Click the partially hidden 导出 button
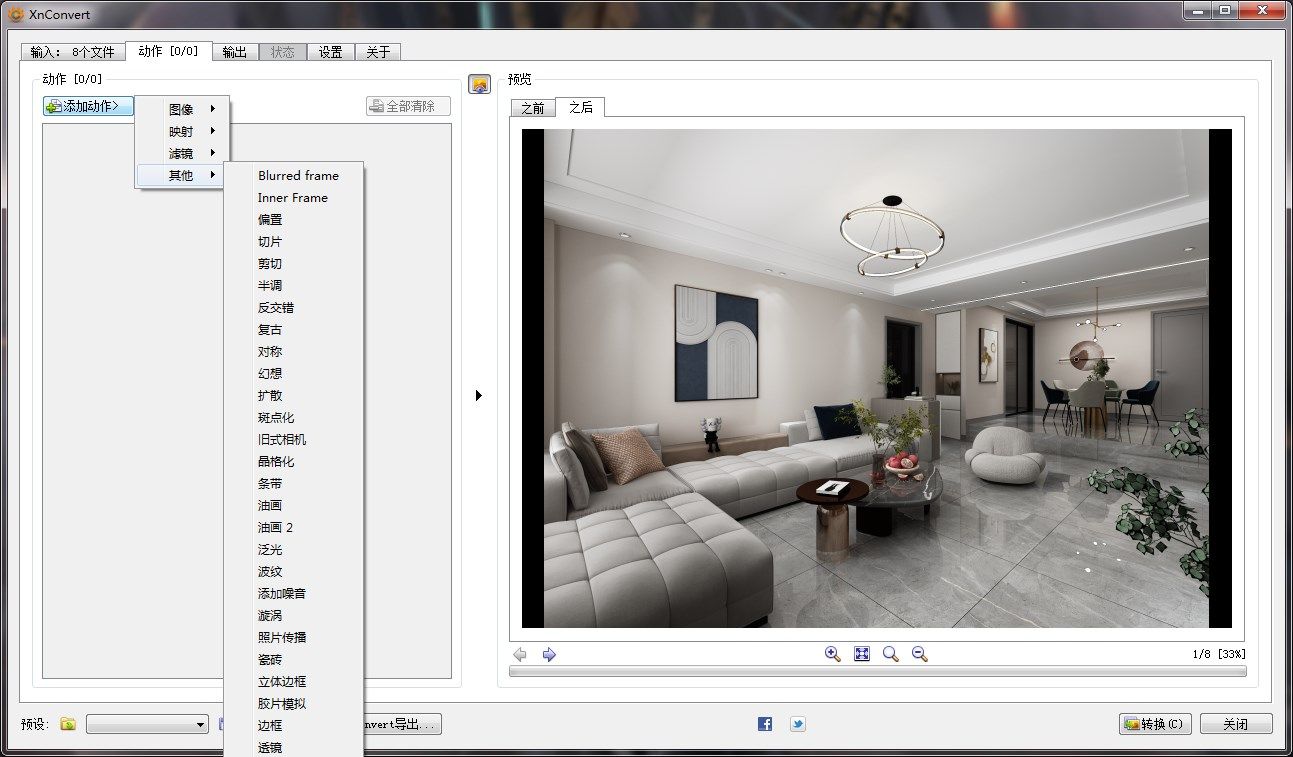1293x757 pixels. pos(402,724)
